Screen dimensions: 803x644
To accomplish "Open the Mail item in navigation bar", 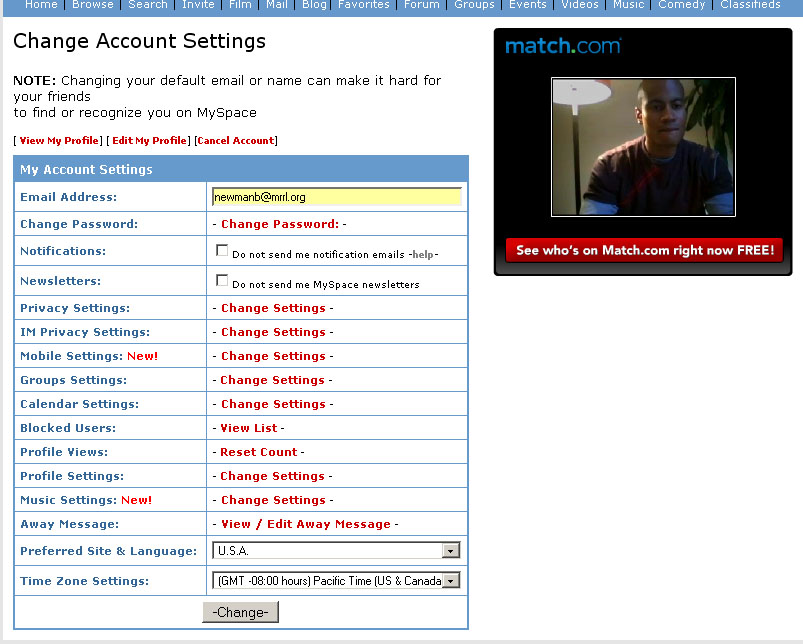I will point(277,5).
